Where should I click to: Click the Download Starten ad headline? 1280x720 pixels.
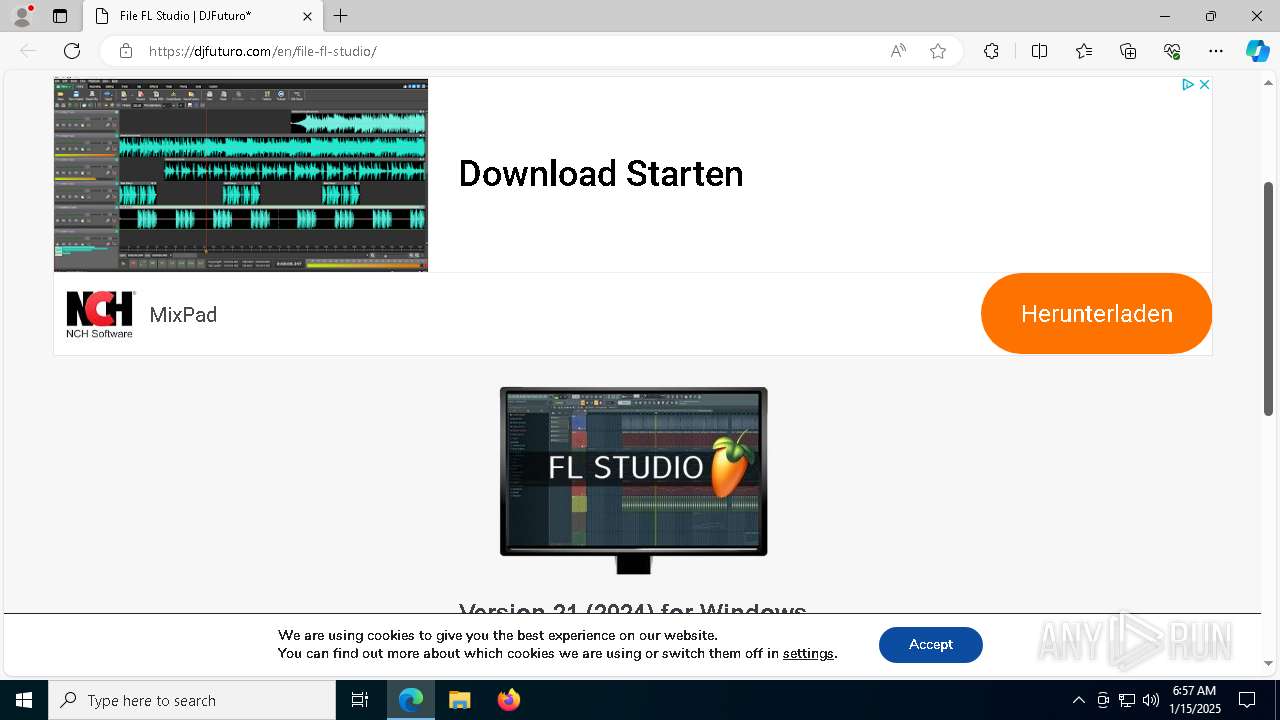(601, 174)
